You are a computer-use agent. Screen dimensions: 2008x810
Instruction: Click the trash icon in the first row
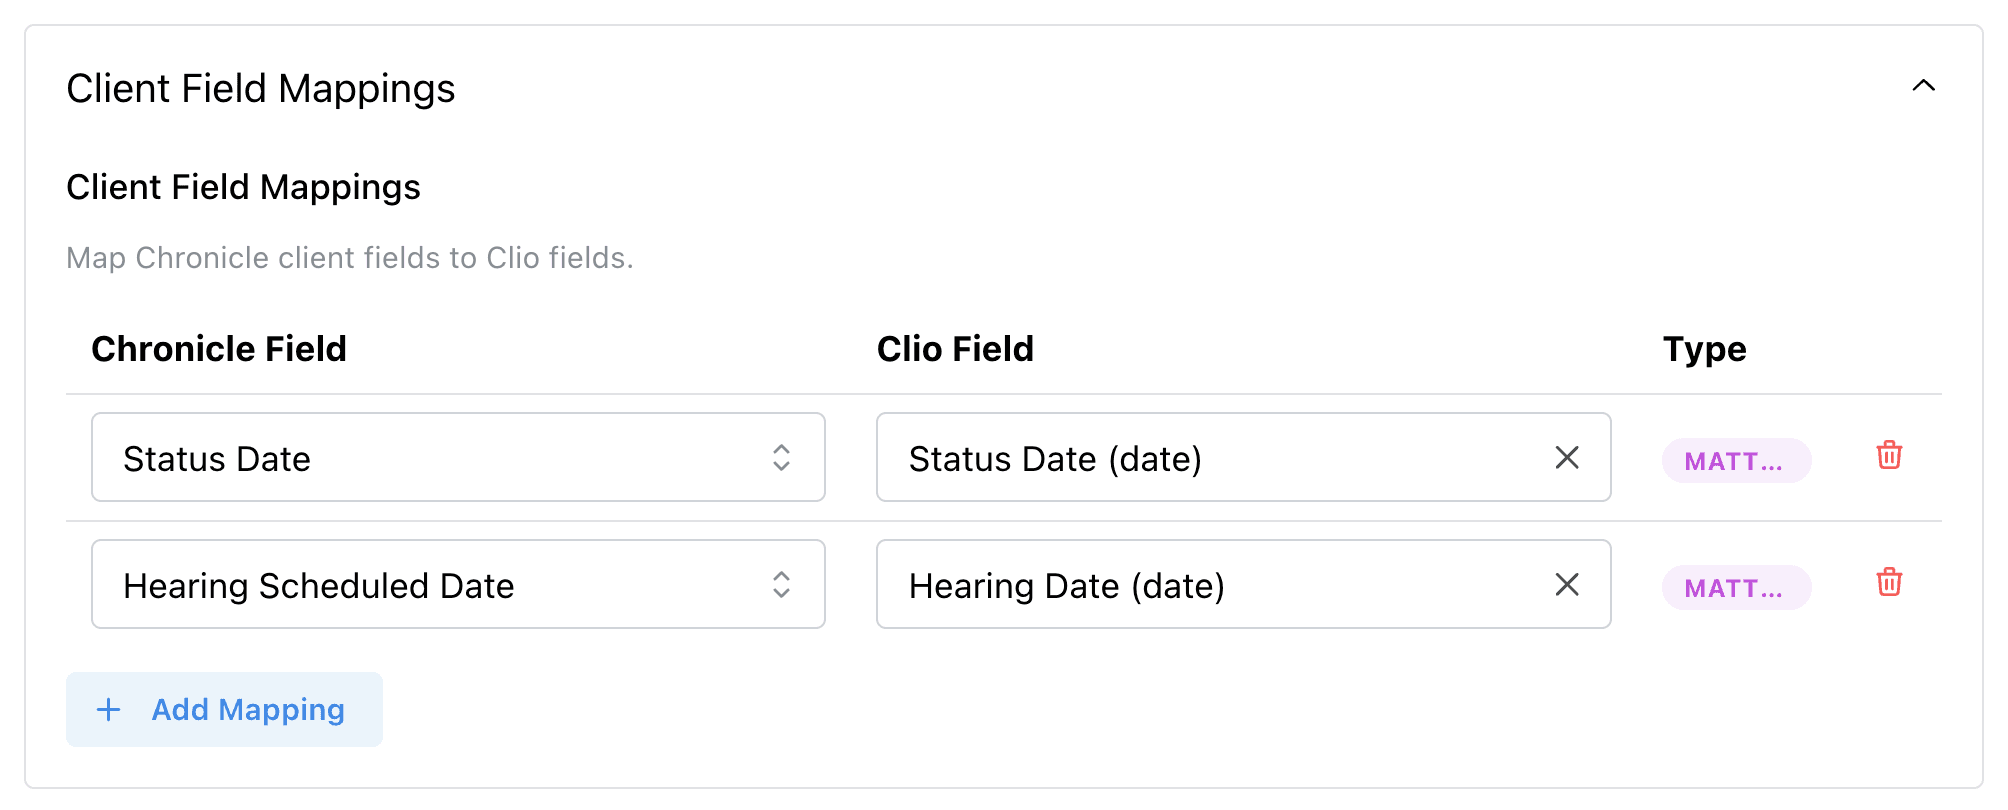click(x=1890, y=457)
